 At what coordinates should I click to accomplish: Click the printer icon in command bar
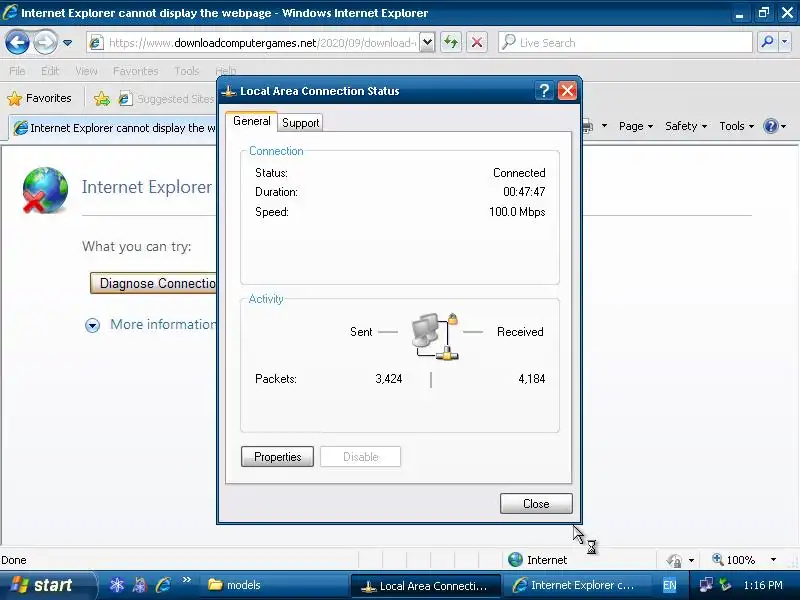(588, 126)
